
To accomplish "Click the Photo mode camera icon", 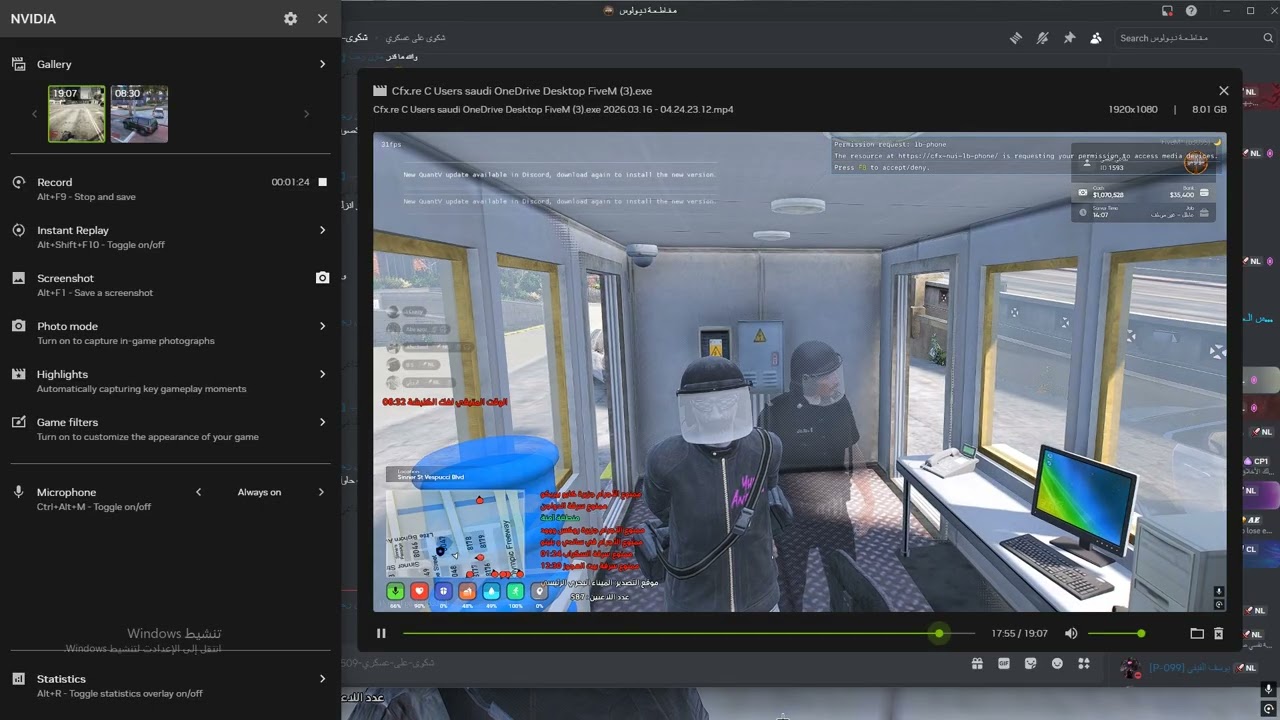I will pyautogui.click(x=18, y=326).
